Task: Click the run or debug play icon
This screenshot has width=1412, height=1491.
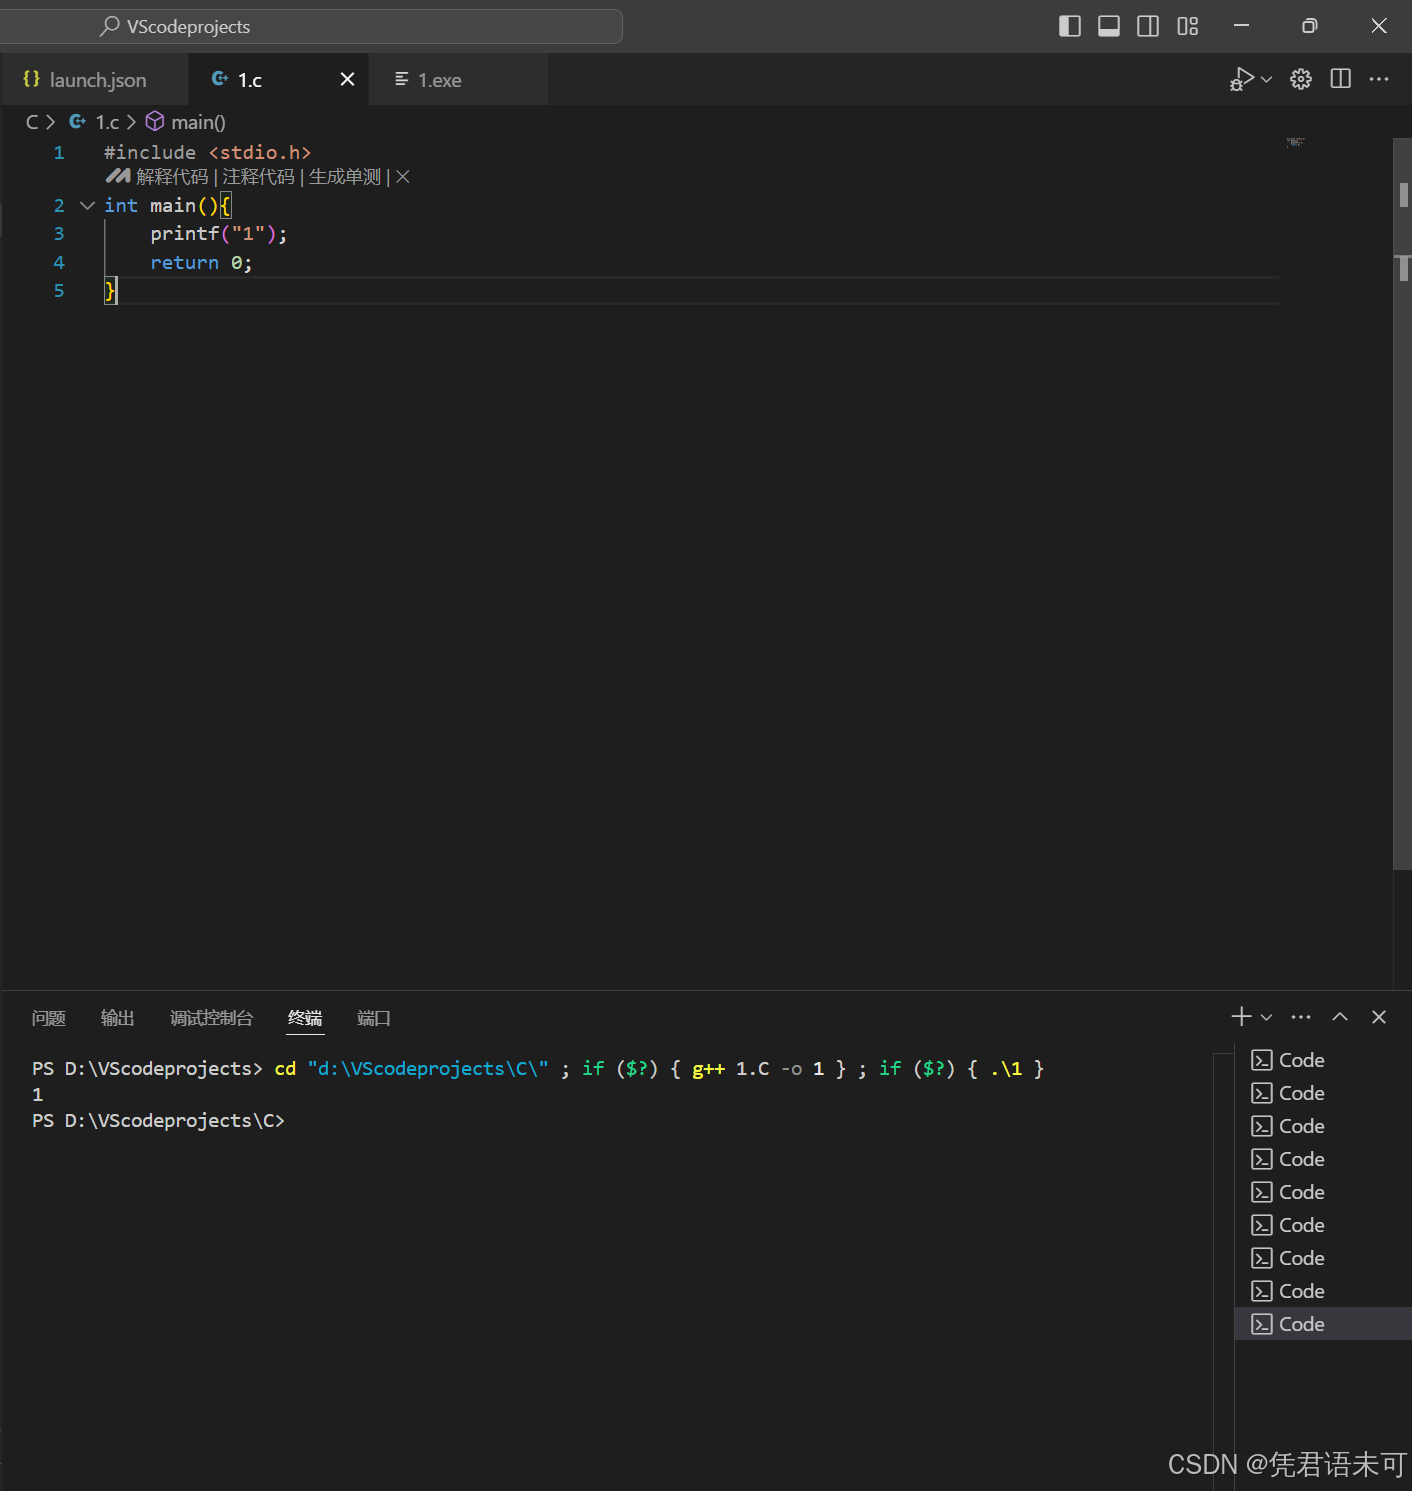Action: pyautogui.click(x=1241, y=79)
